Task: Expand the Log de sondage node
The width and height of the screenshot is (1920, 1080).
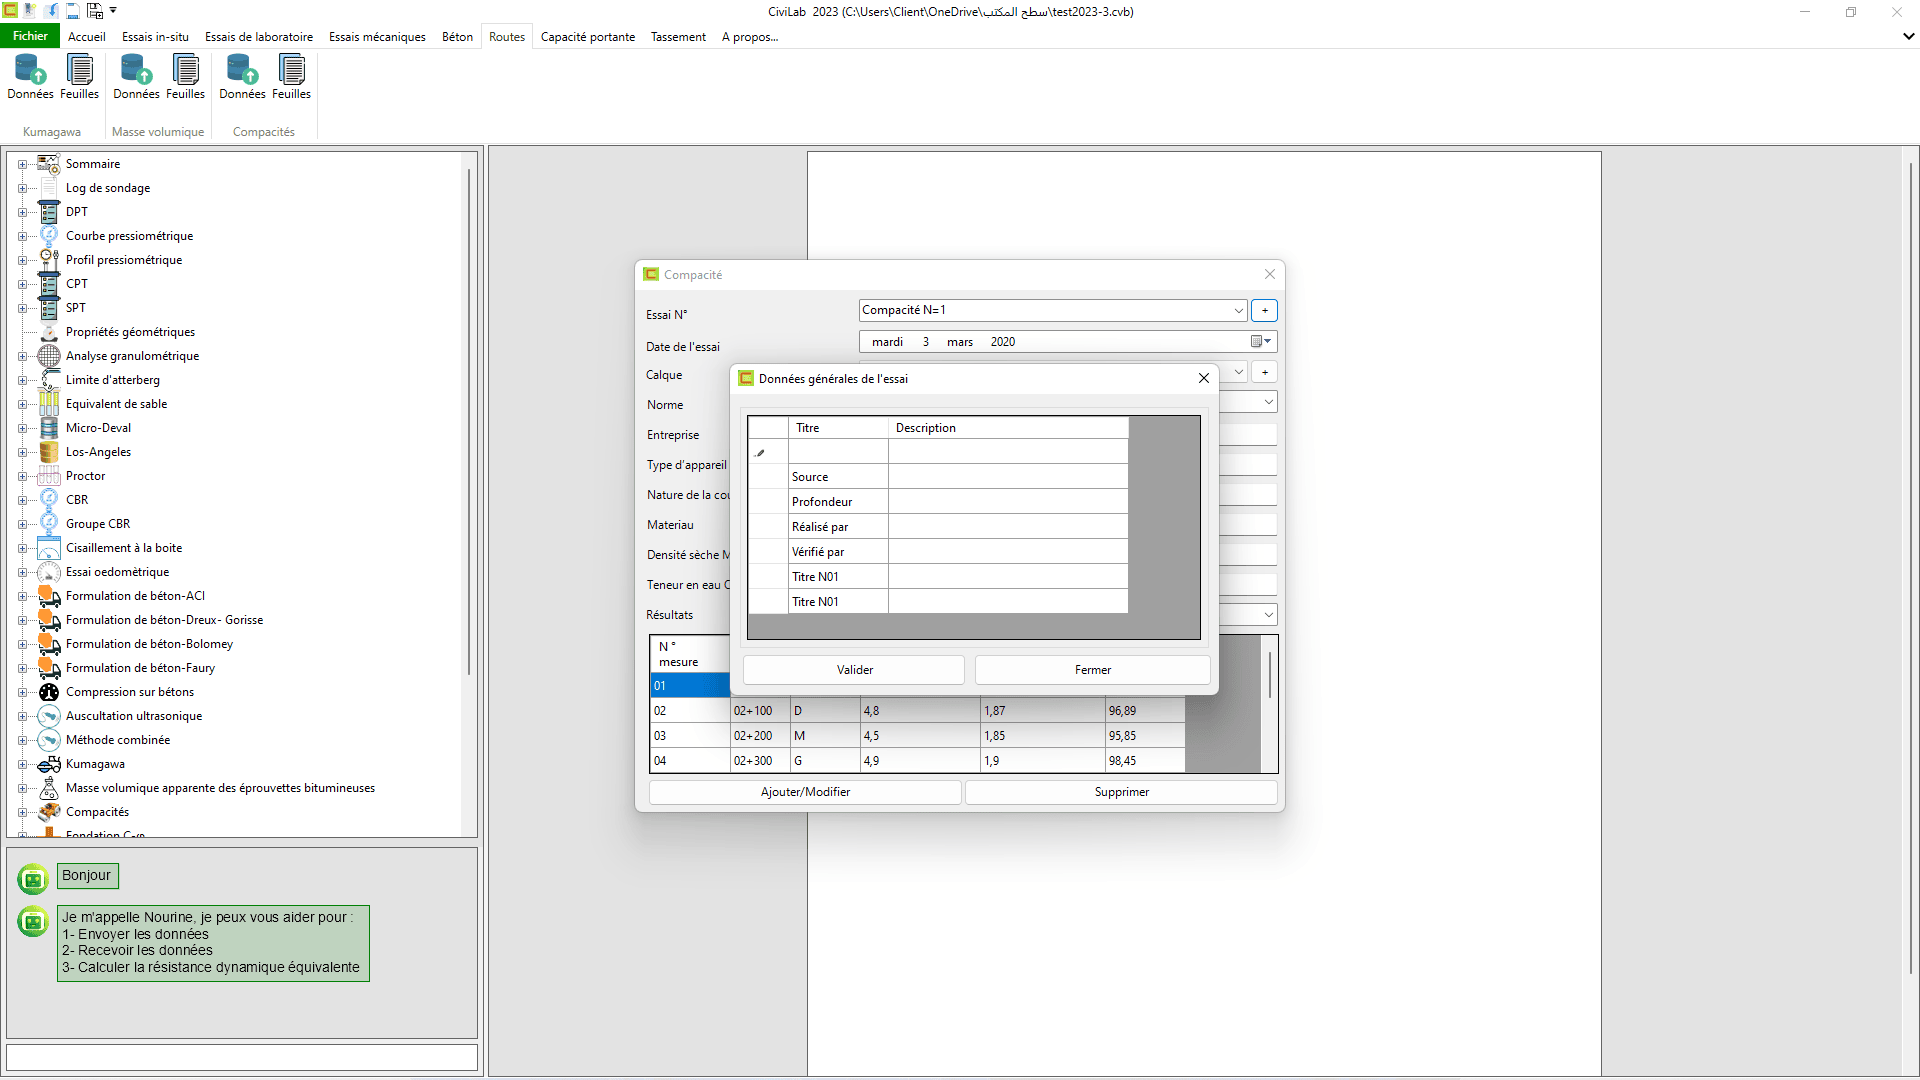Action: (x=22, y=188)
